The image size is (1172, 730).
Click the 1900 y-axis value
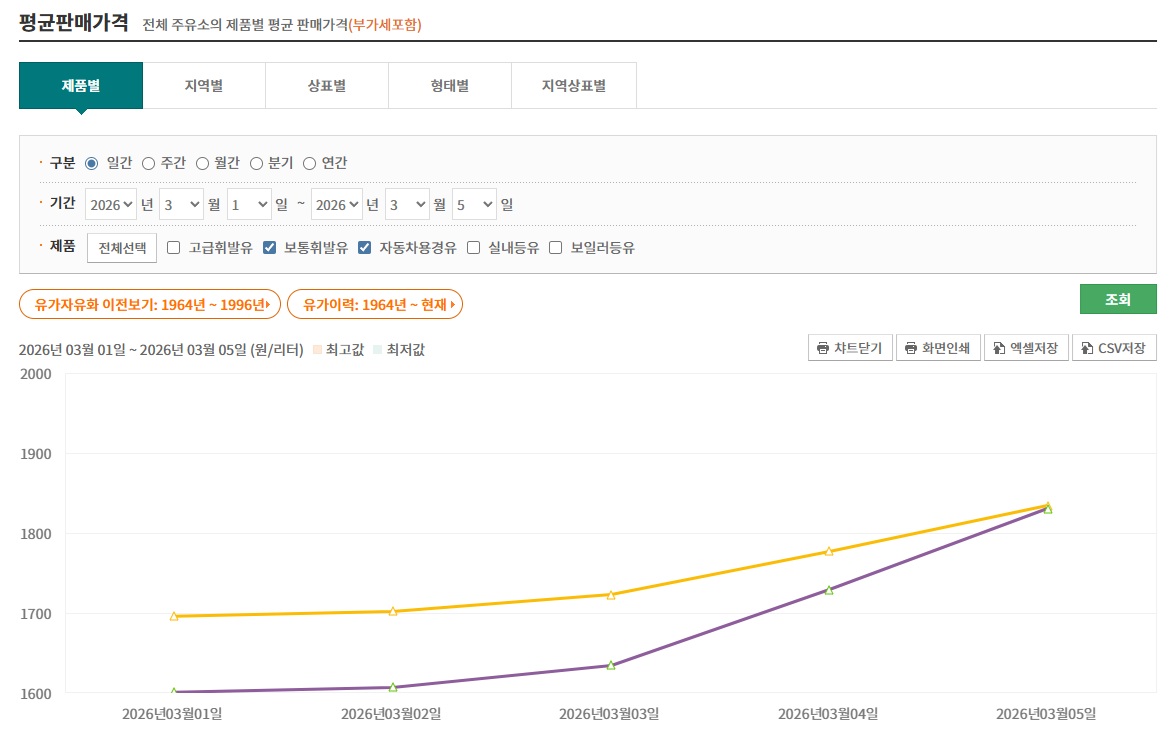[x=36, y=454]
